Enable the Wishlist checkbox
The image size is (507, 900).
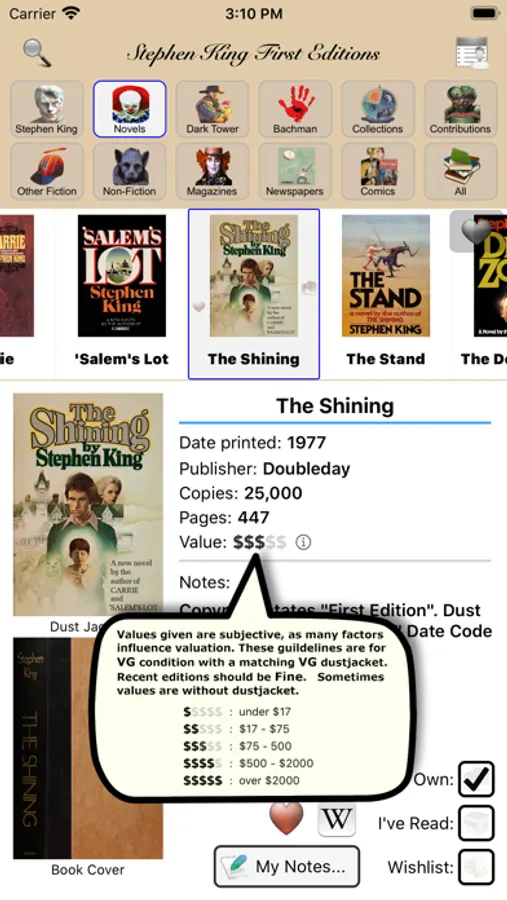click(476, 867)
